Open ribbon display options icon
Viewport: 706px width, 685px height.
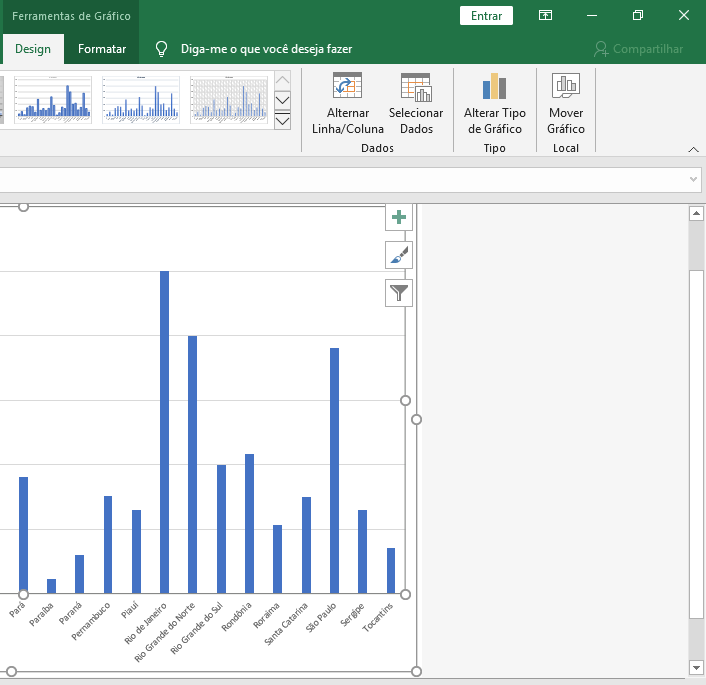click(545, 15)
